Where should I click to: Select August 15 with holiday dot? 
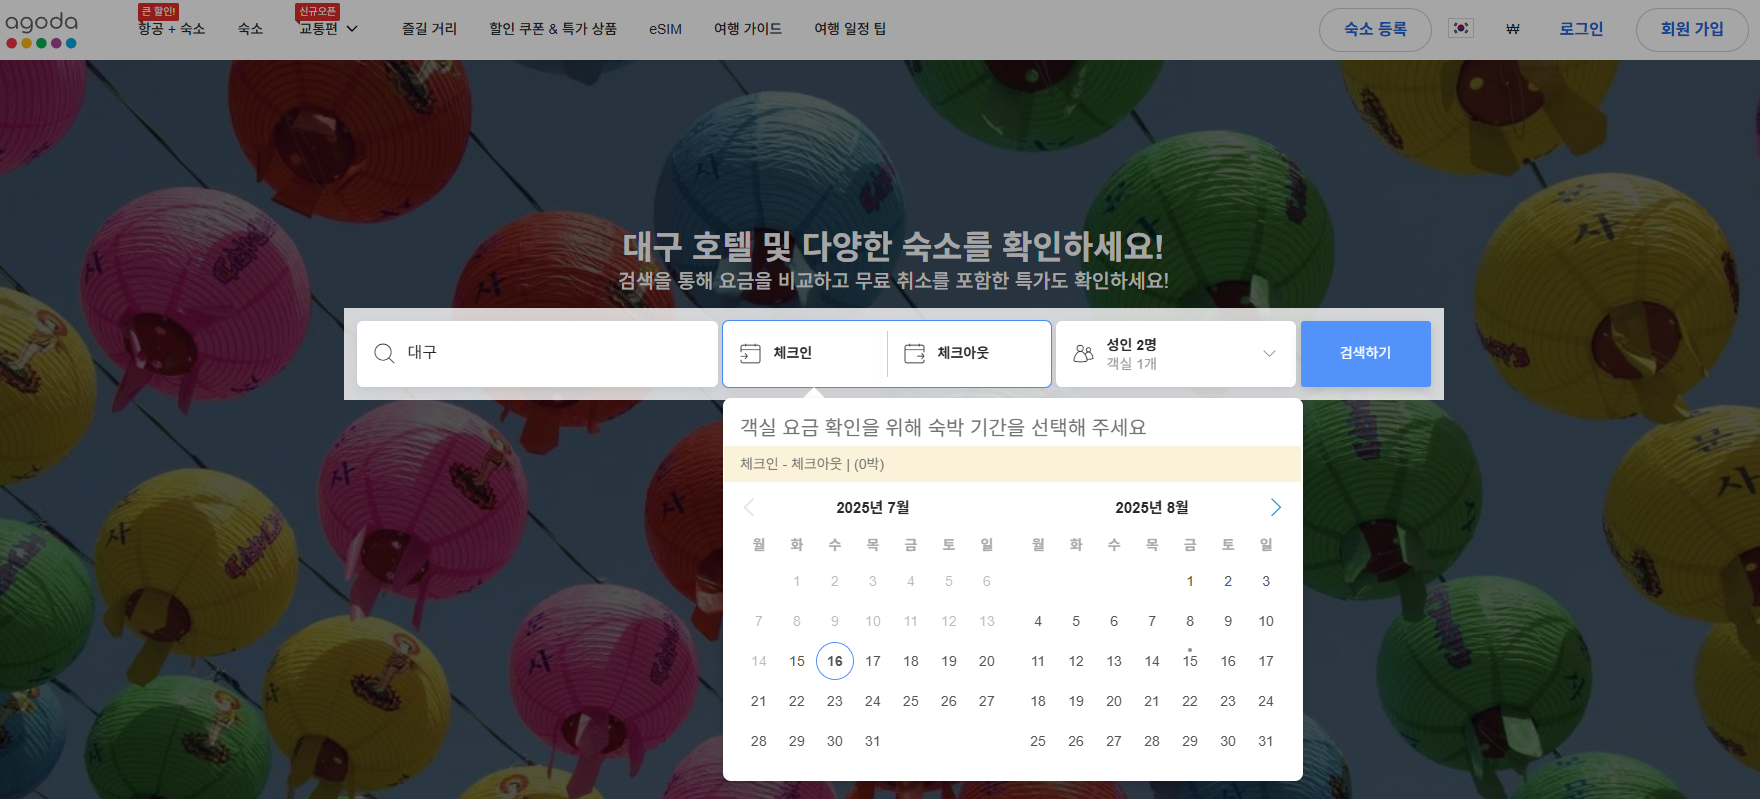pyautogui.click(x=1190, y=661)
